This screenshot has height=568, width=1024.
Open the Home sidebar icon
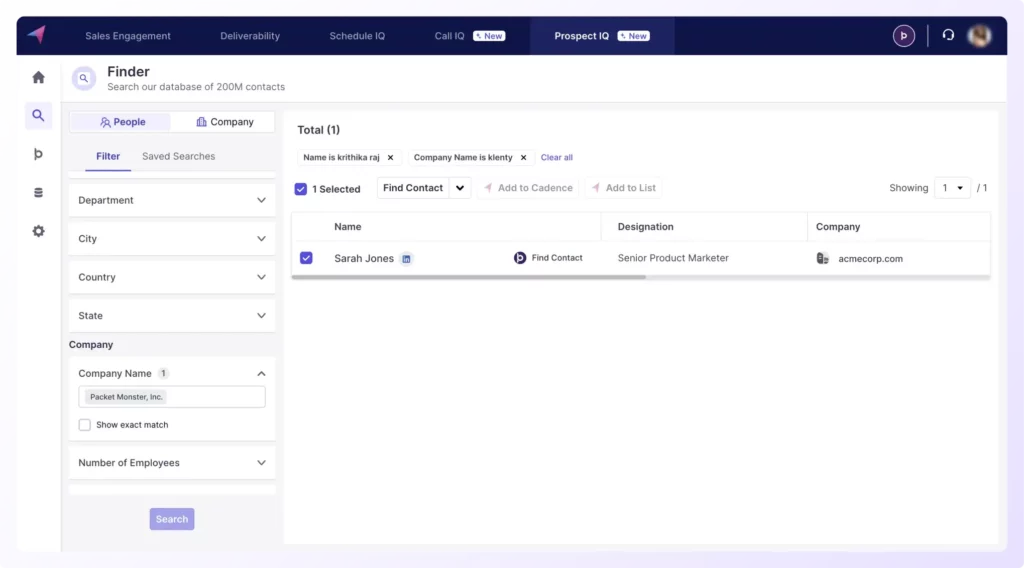(x=39, y=77)
